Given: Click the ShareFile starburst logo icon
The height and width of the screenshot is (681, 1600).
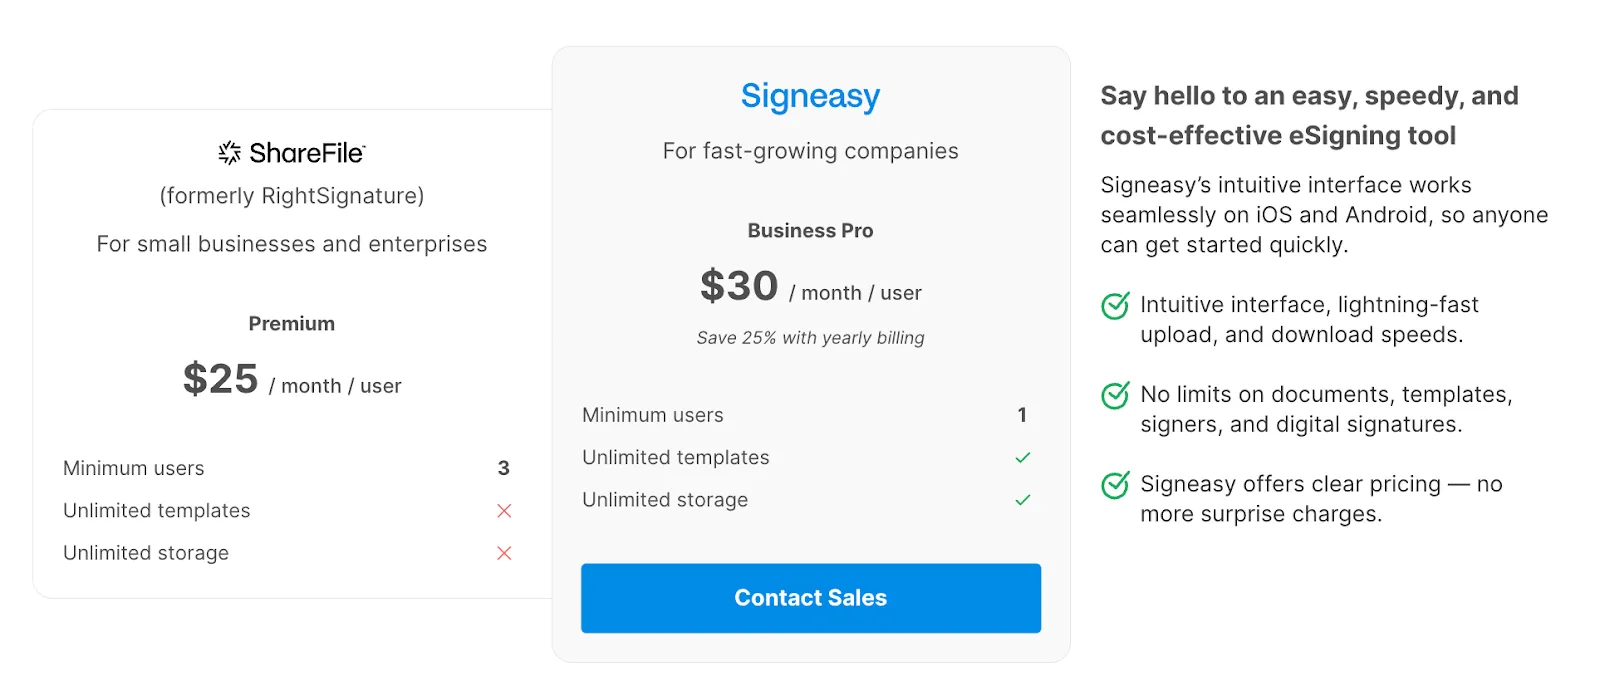Looking at the screenshot, I should point(230,153).
